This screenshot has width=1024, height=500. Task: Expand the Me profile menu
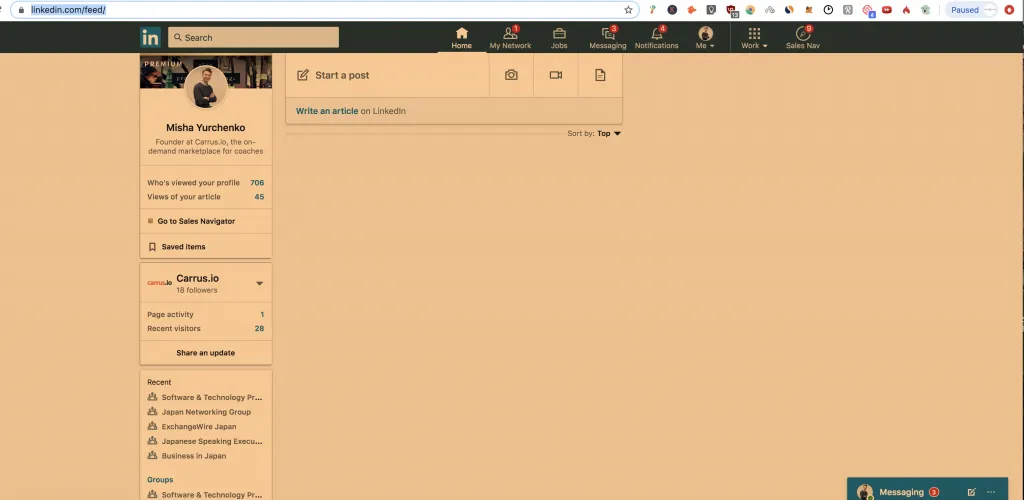(705, 38)
